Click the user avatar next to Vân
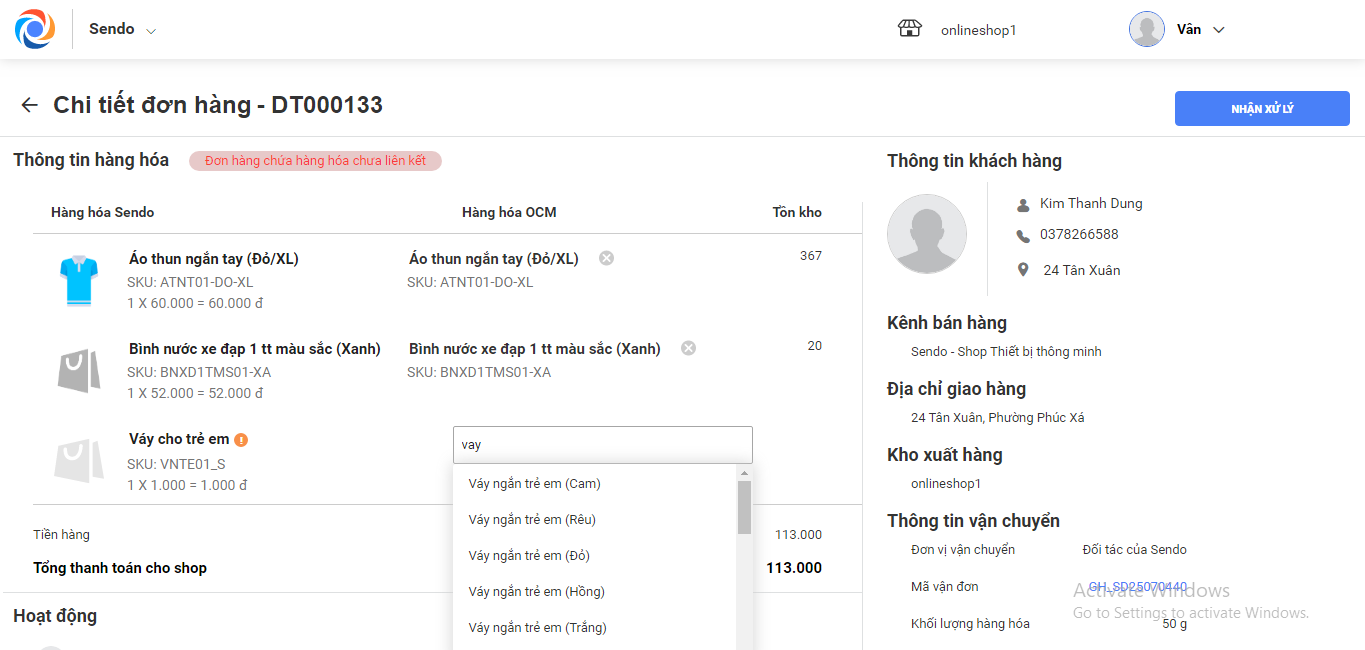The image size is (1365, 650). pos(1146,29)
